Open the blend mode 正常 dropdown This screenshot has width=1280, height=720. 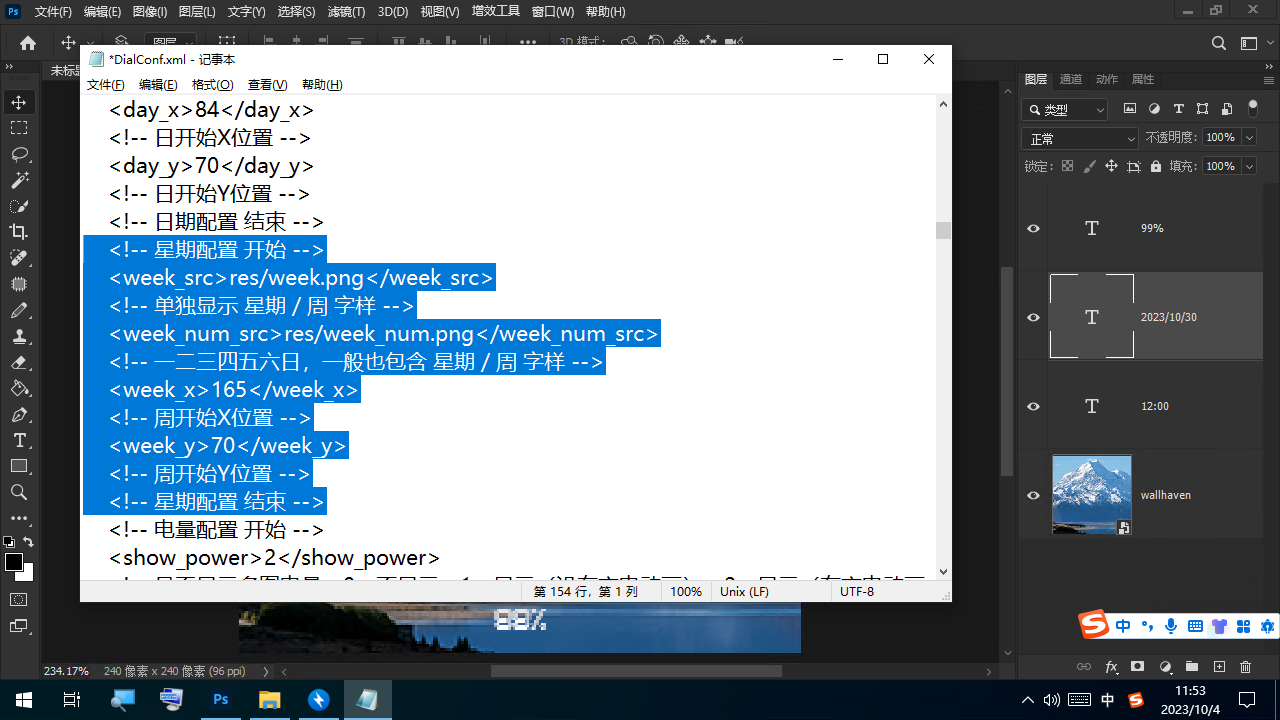1080,139
